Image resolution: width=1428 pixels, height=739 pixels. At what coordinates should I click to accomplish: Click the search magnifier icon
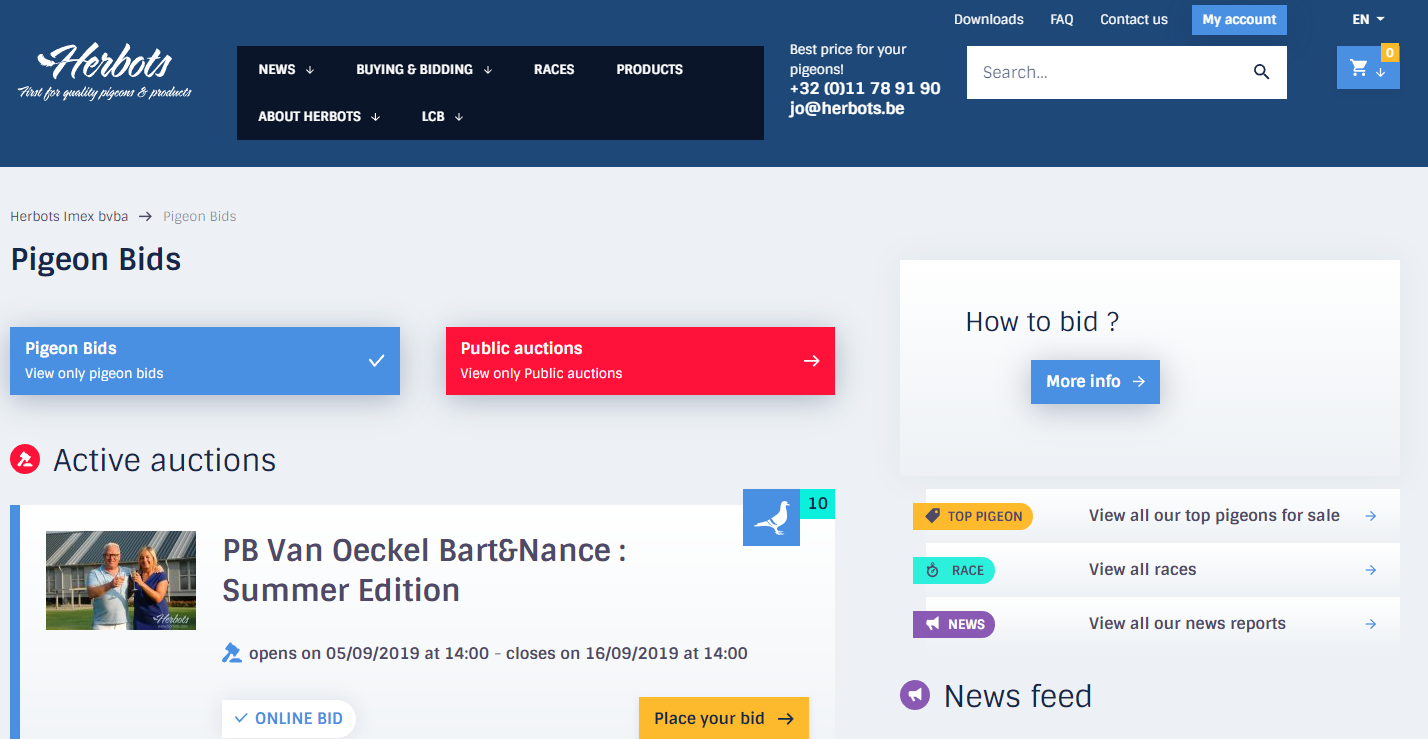[1261, 72]
